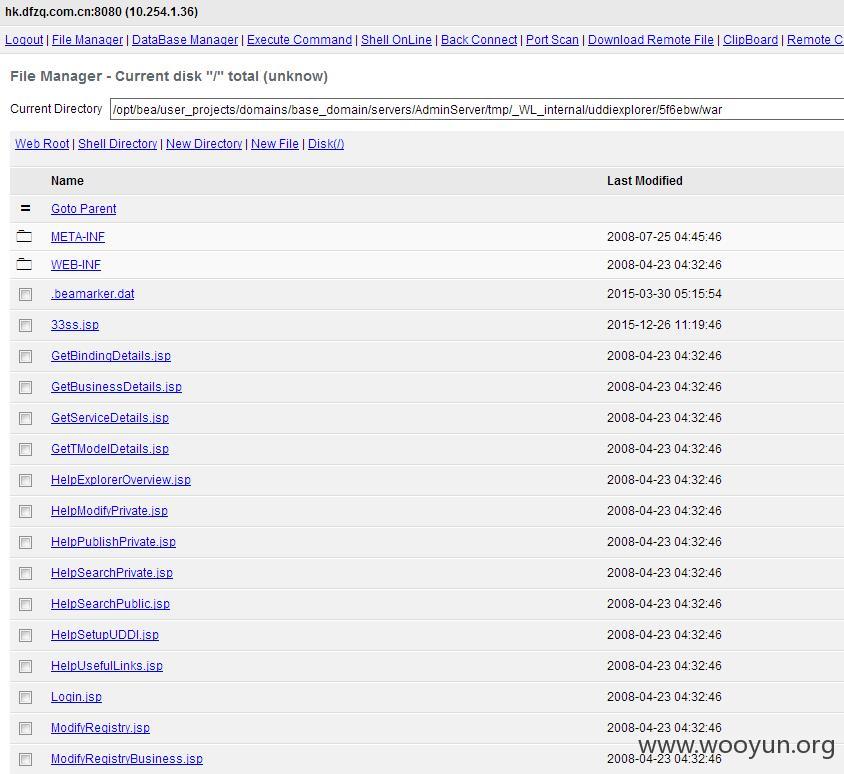
Task: Open file HelpSearchPrivate.jsp
Action: click(x=112, y=573)
